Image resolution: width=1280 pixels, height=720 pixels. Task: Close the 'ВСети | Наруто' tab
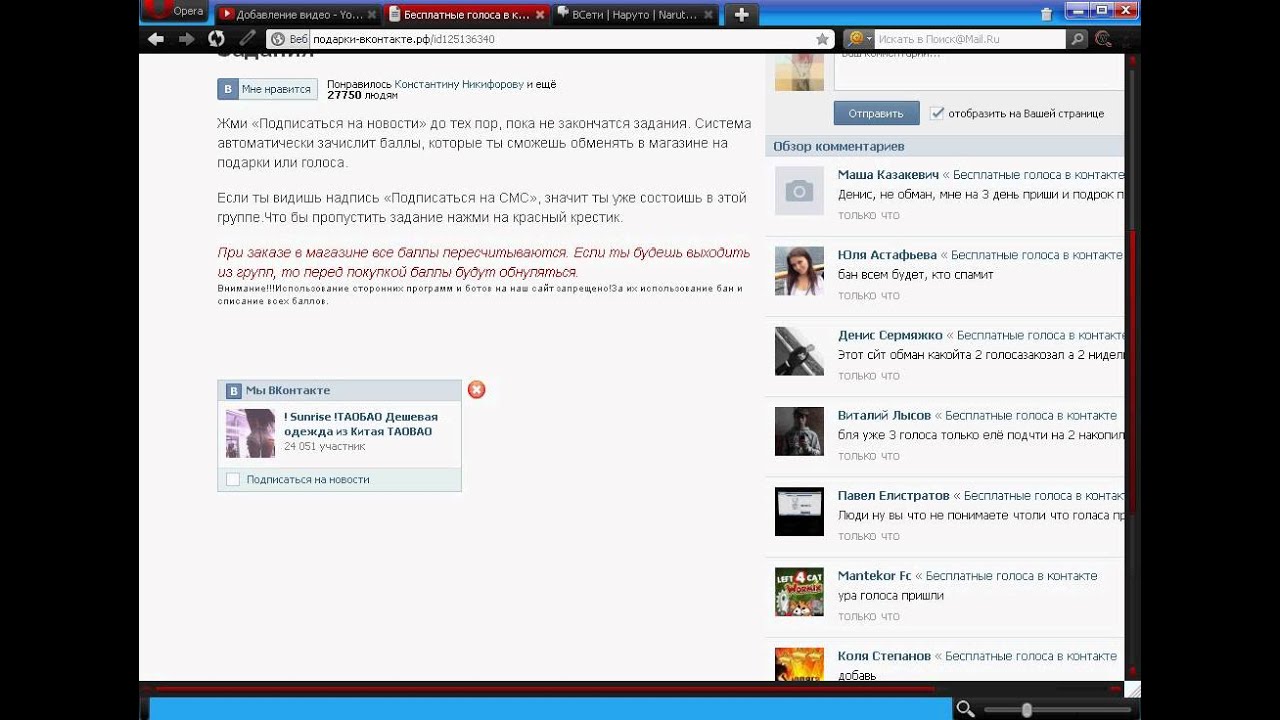coord(709,15)
